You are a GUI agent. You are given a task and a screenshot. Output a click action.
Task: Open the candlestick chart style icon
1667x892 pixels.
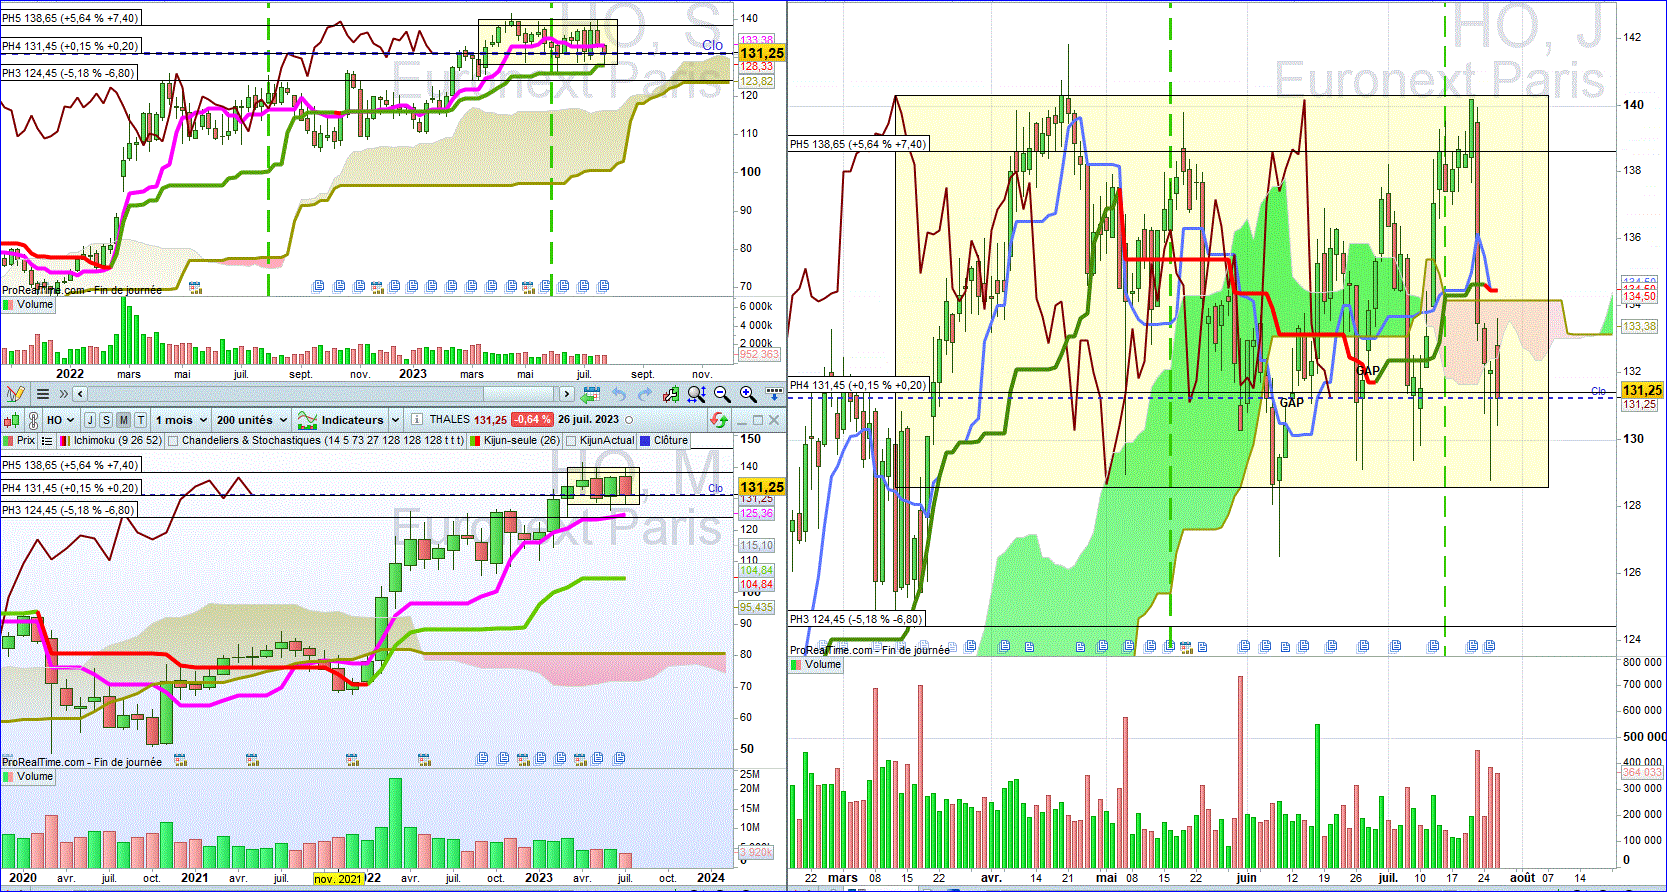[x=14, y=420]
